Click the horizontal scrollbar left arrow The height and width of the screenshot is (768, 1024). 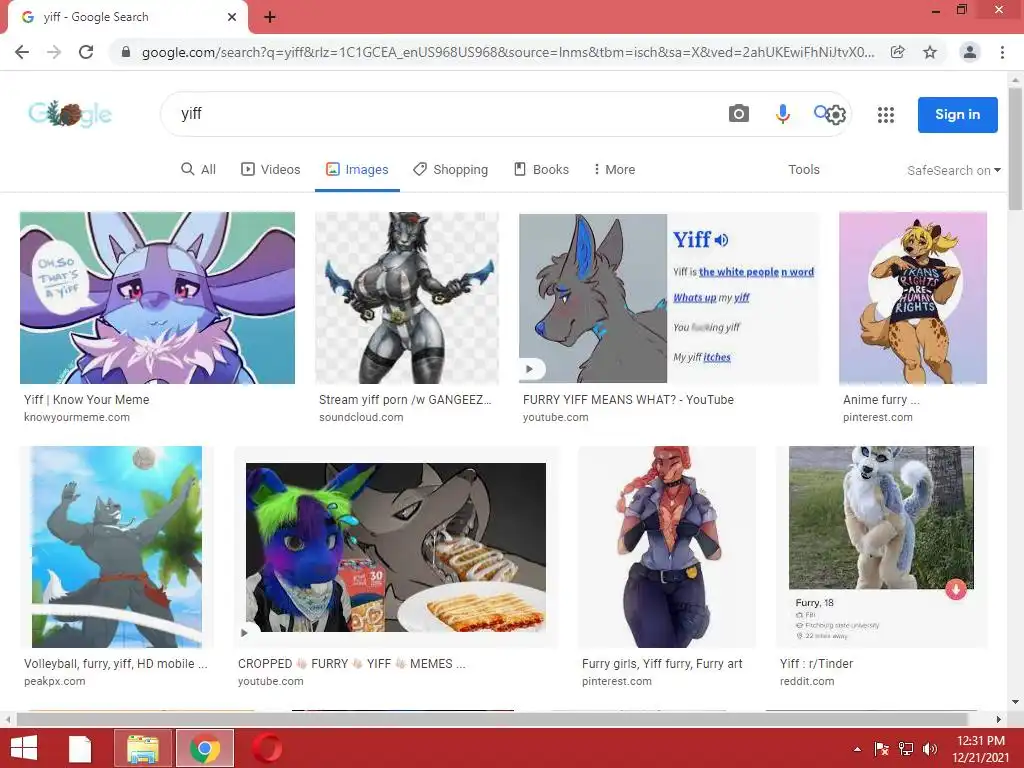coord(8,719)
